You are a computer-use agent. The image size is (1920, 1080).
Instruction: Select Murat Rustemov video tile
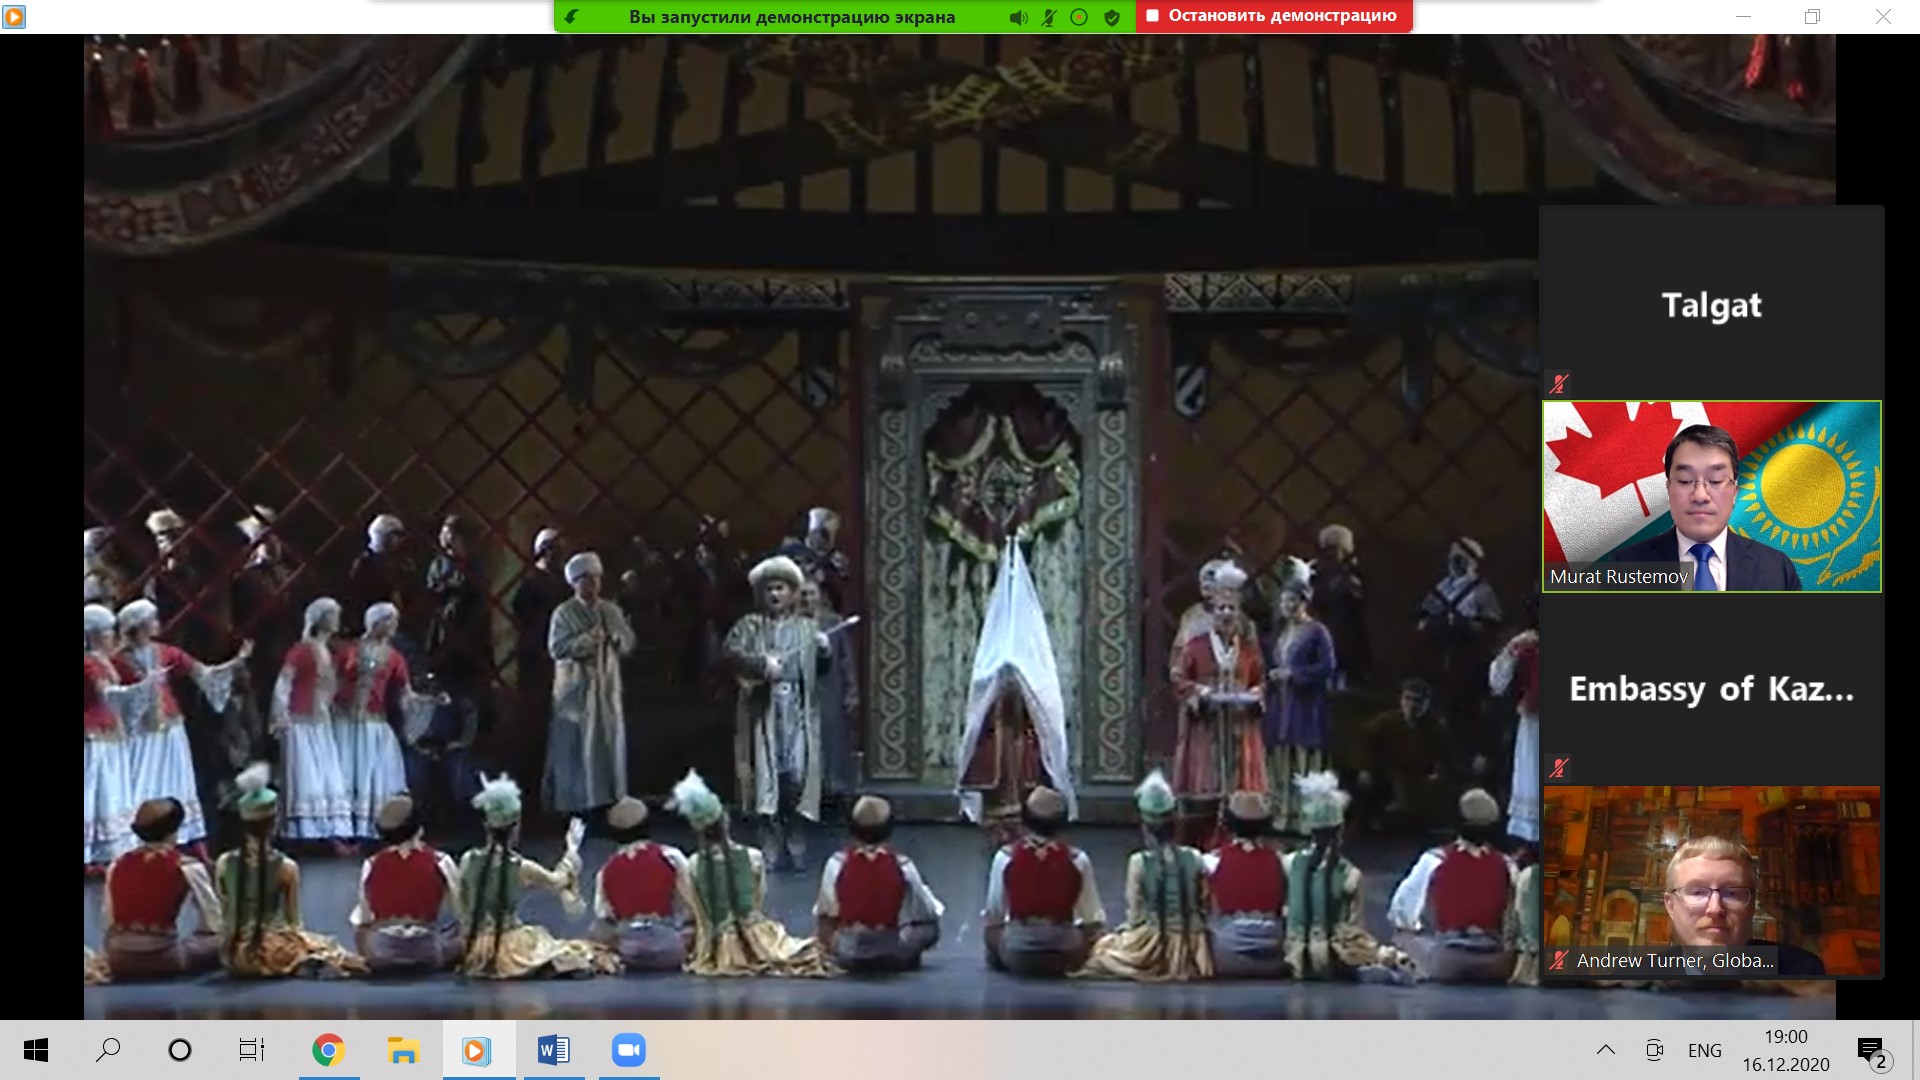pos(1711,496)
